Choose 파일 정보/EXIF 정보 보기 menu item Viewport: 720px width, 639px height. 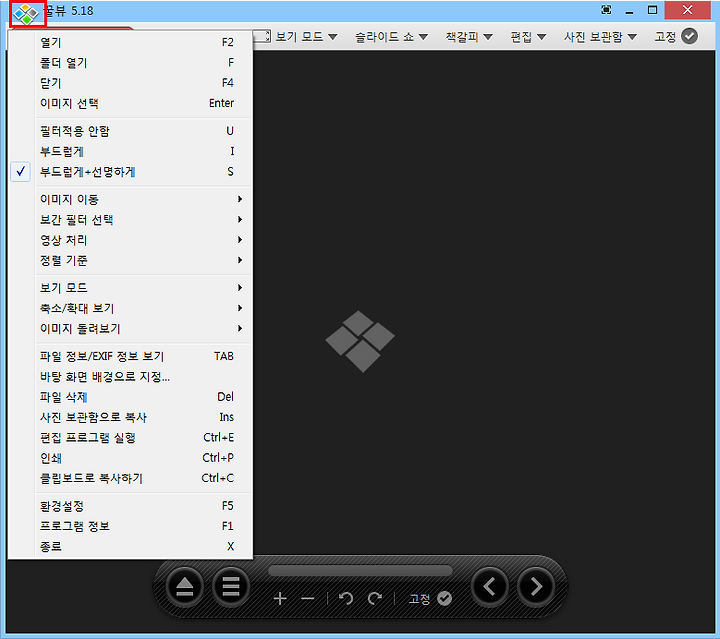click(x=130, y=356)
